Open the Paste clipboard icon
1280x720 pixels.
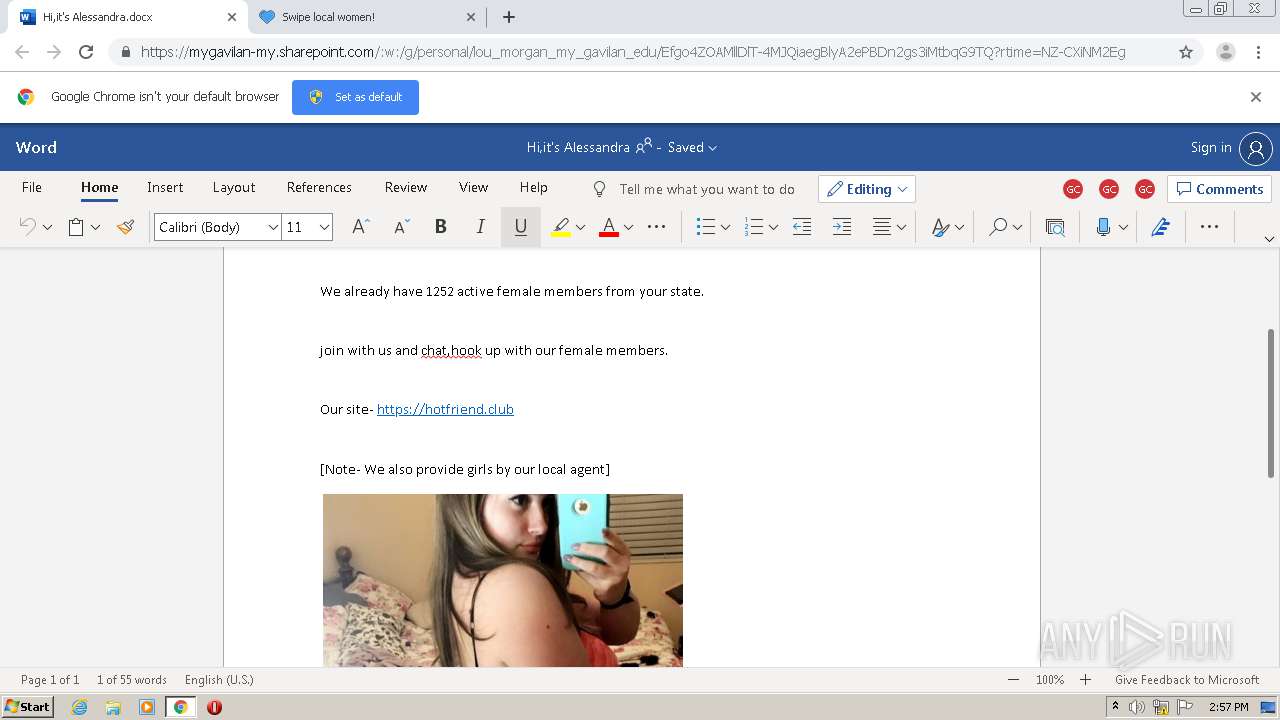pyautogui.click(x=76, y=227)
